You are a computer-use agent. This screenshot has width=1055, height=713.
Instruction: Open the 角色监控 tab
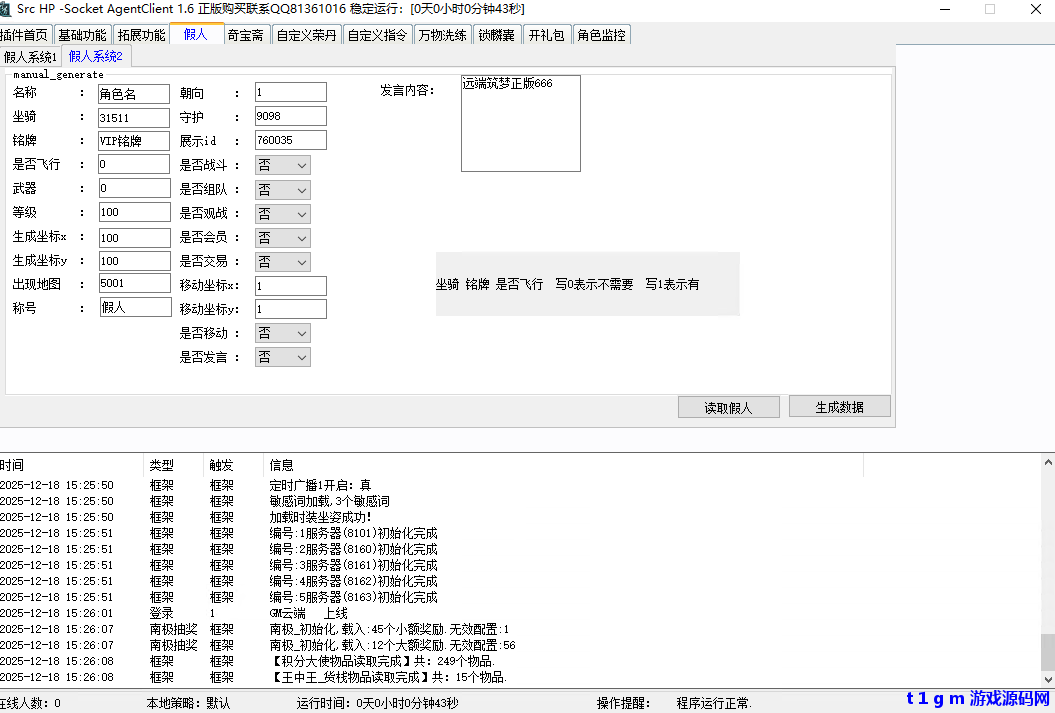tap(601, 33)
